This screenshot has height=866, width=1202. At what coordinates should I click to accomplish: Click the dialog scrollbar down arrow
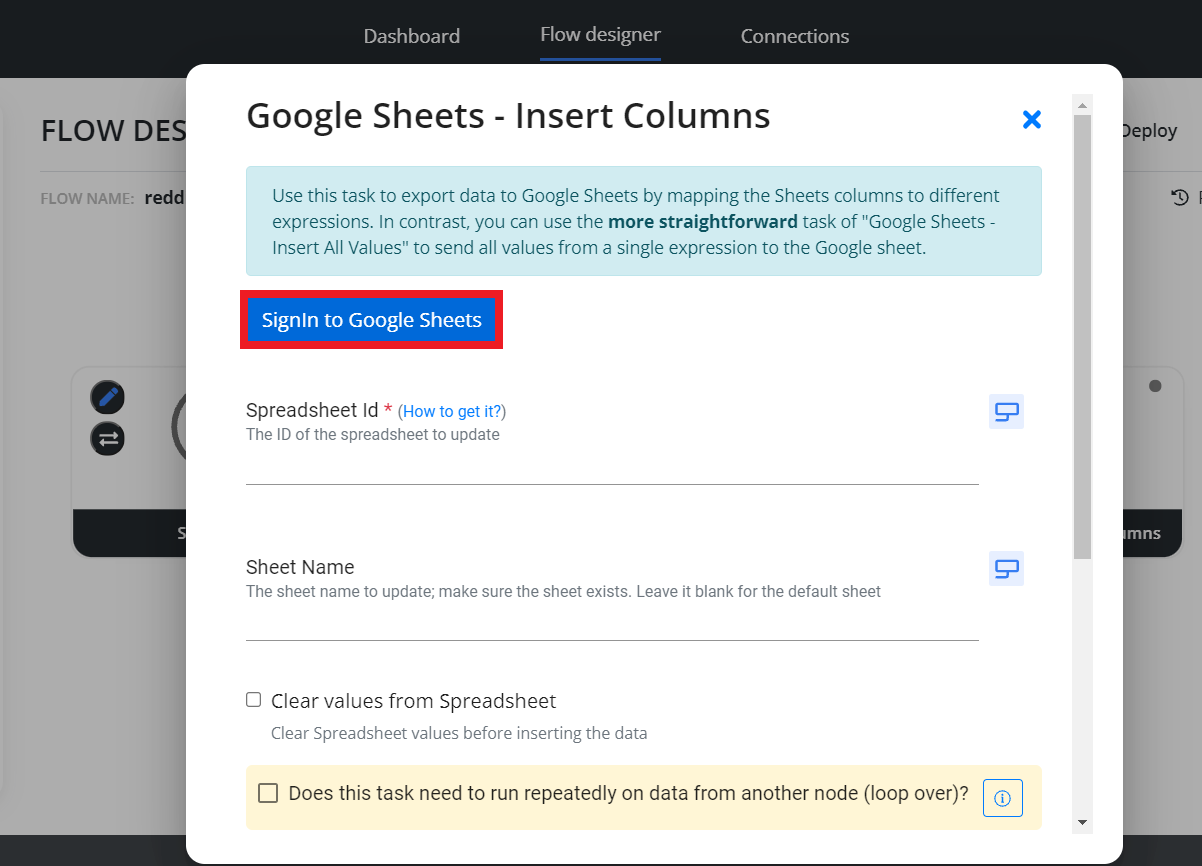(x=1082, y=822)
